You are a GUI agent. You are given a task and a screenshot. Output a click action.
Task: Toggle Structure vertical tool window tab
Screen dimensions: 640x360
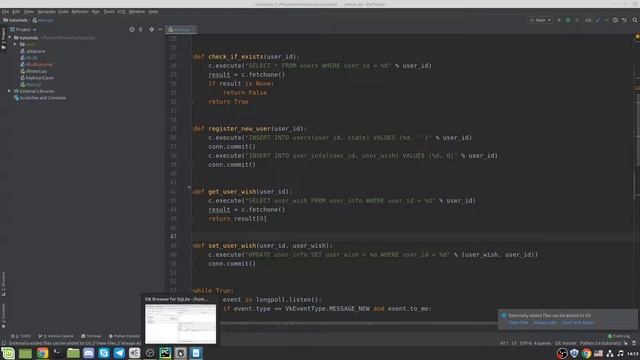click(x=3, y=284)
